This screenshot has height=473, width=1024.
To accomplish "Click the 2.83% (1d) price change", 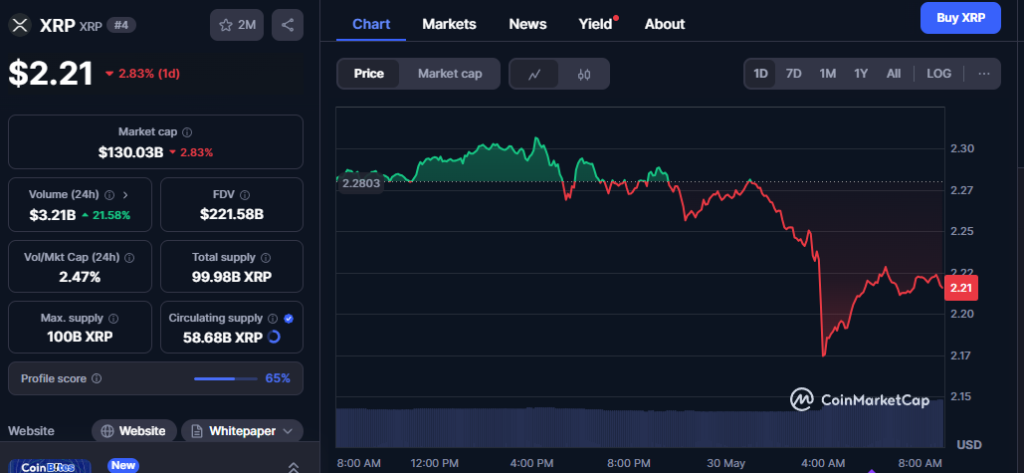I will (x=142, y=73).
